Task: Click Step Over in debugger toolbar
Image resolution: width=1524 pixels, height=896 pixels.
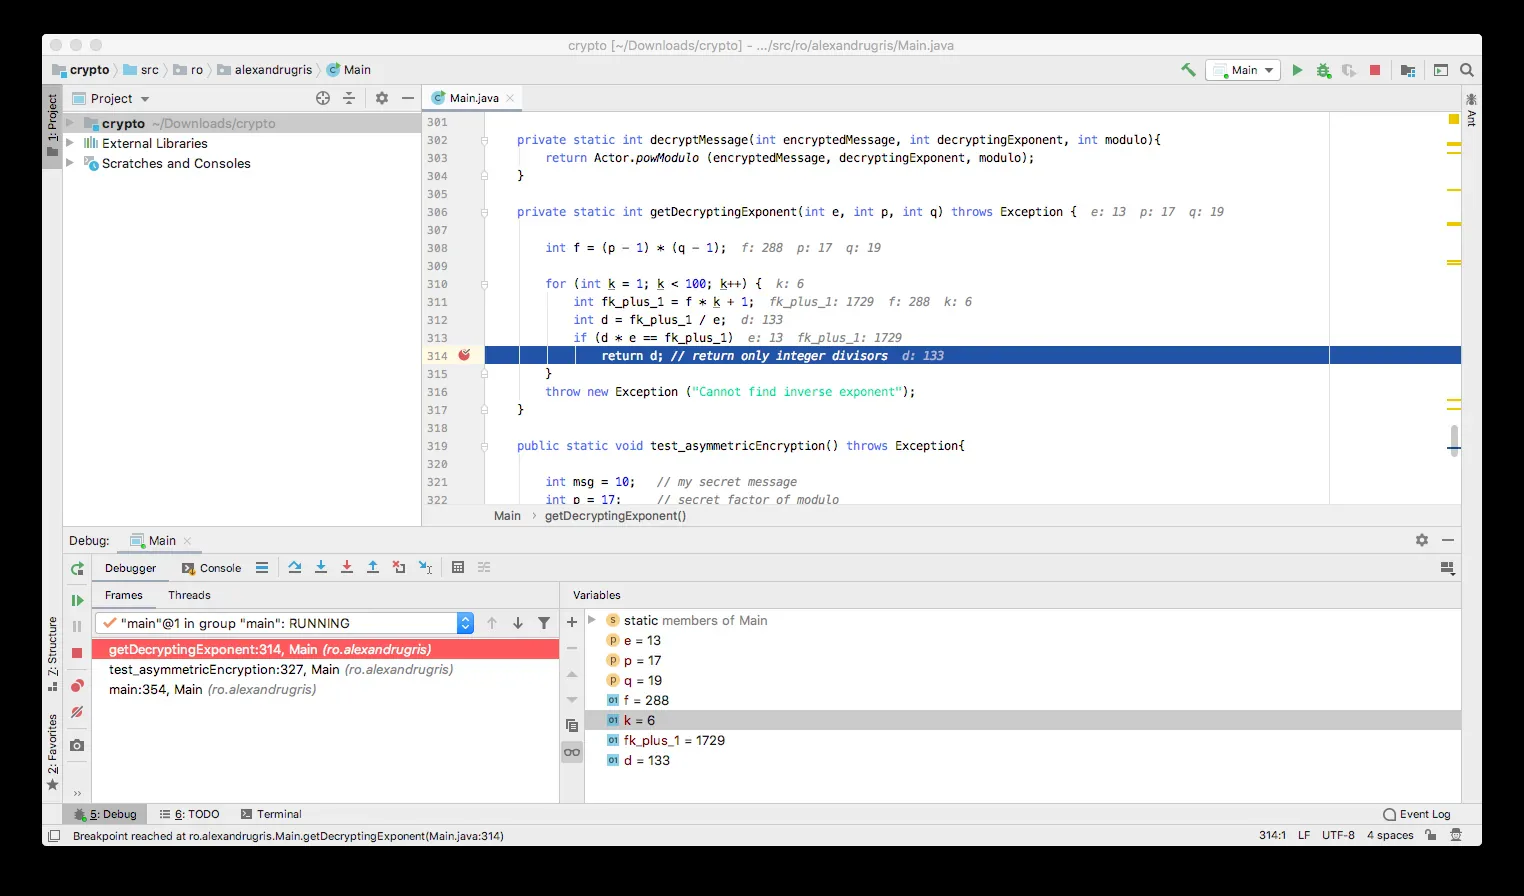Action: 295,567
